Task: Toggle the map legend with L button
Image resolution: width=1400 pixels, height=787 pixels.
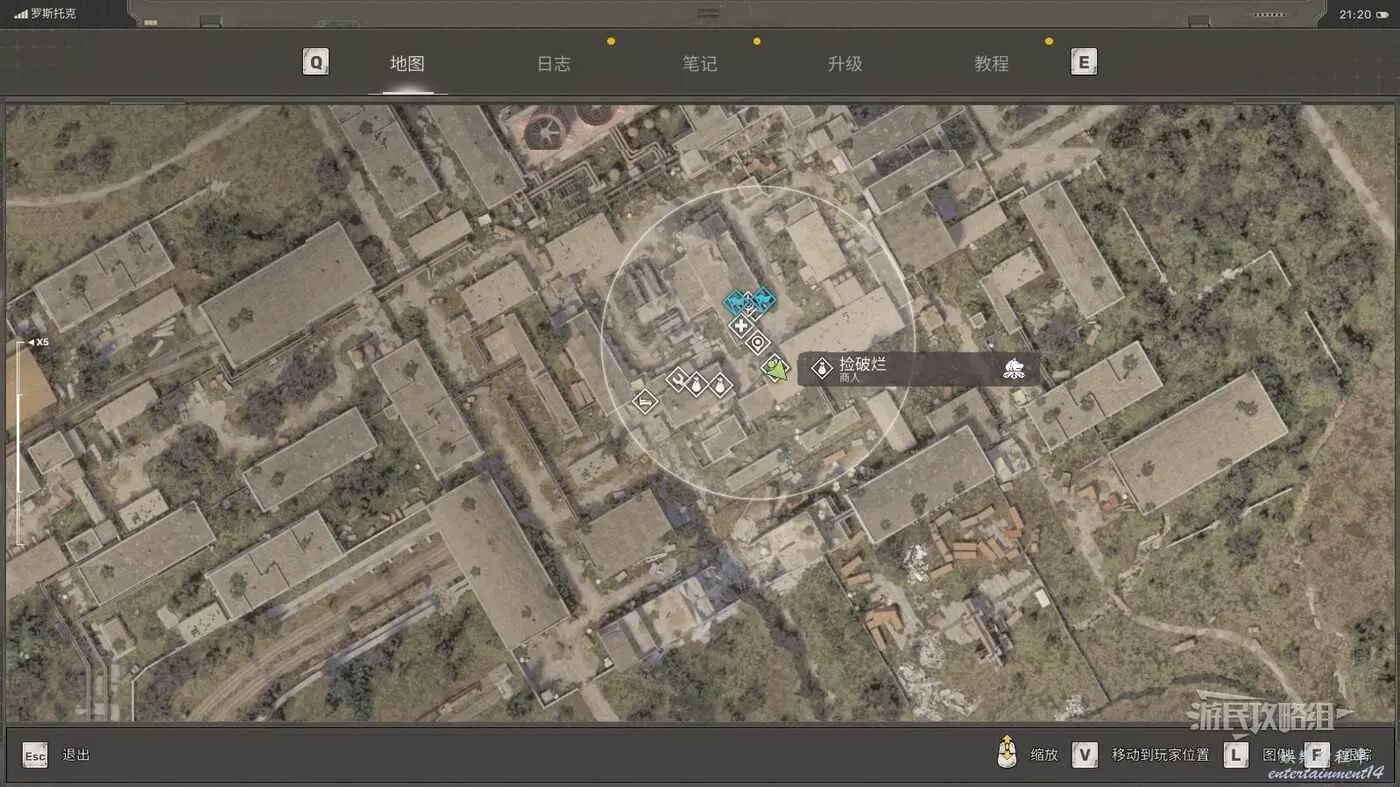Action: click(x=1236, y=755)
